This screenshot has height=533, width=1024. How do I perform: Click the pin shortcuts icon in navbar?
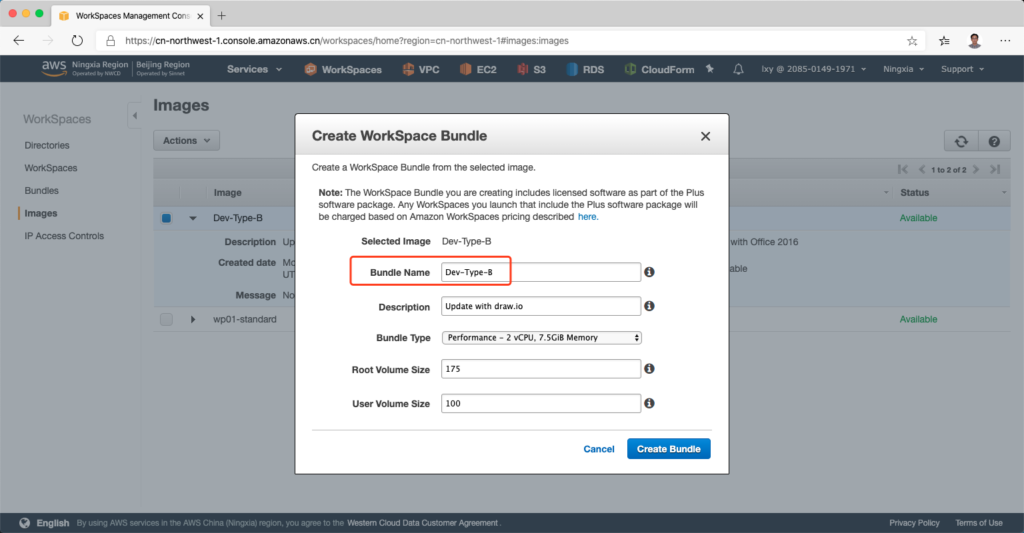(710, 69)
